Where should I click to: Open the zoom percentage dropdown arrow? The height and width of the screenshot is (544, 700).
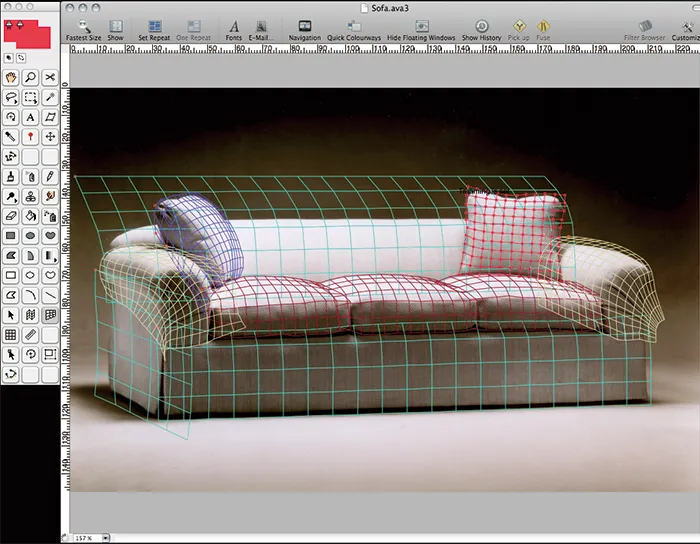pos(106,538)
